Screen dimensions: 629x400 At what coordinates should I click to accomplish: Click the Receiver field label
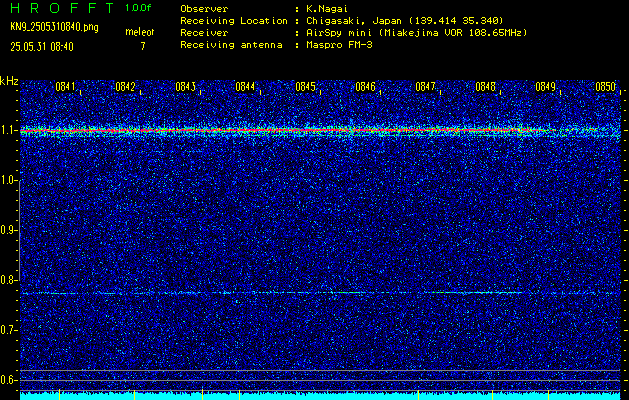point(204,32)
